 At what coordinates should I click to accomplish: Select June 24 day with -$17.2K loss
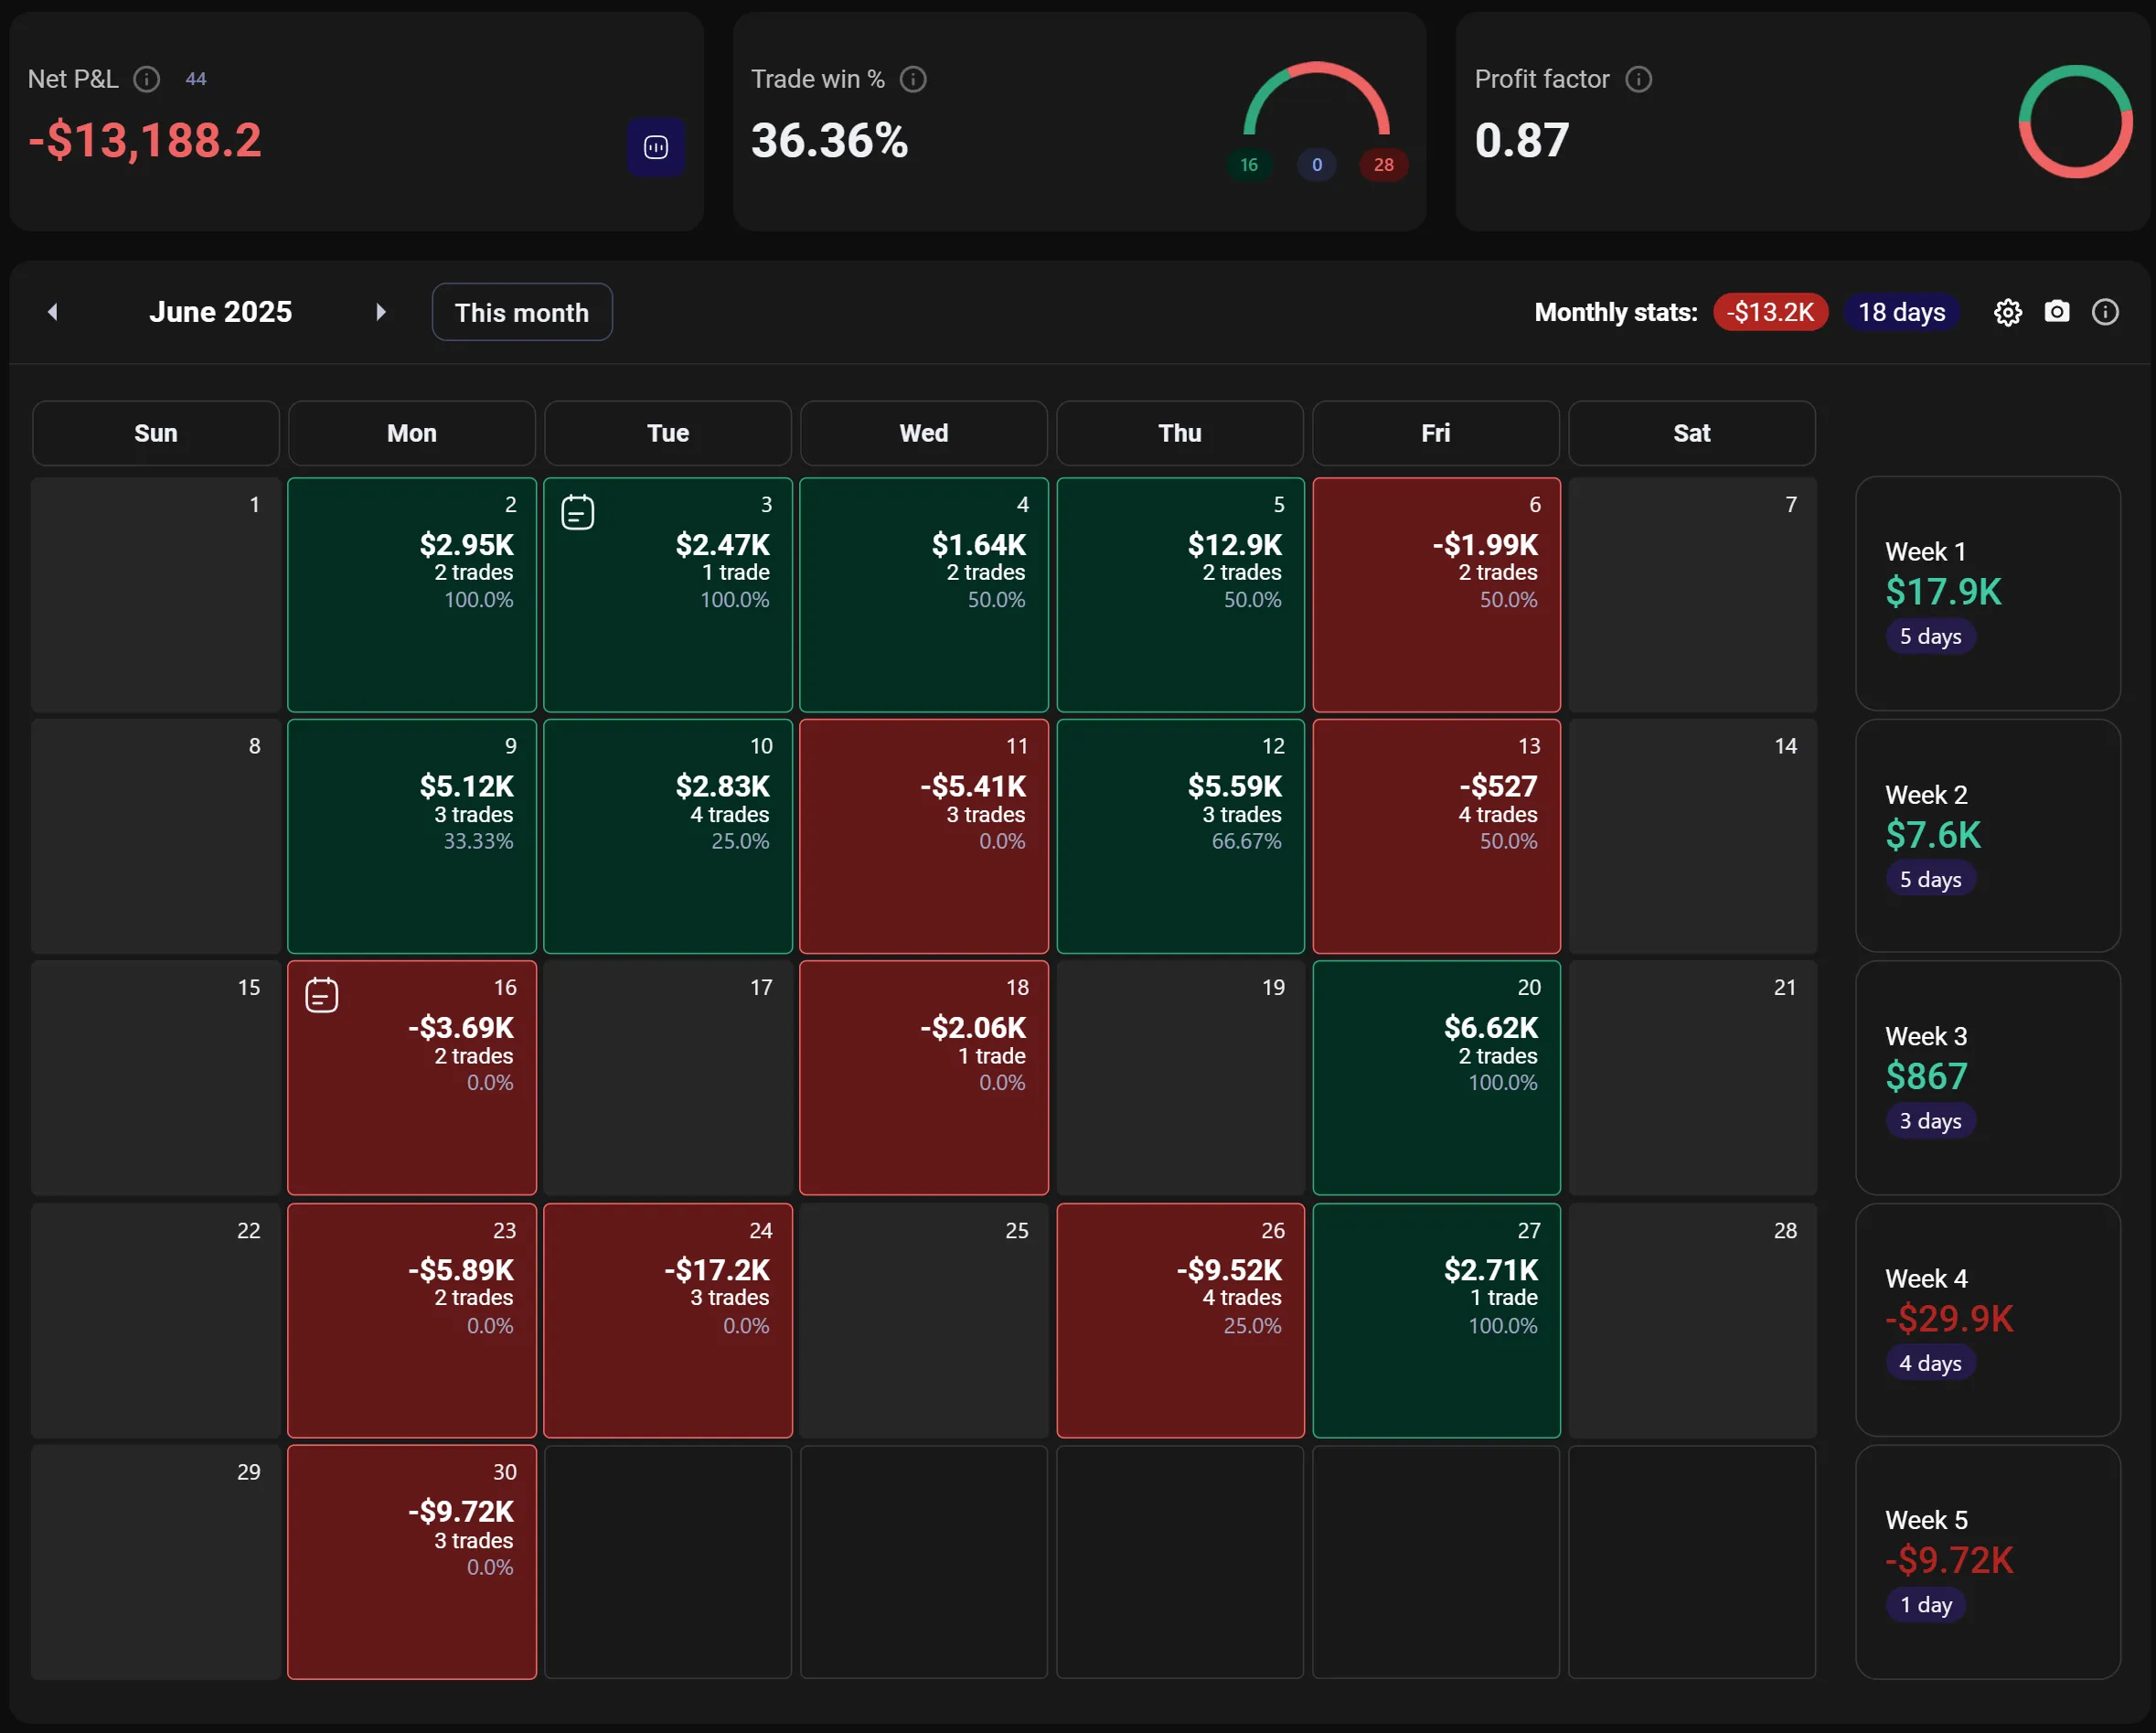667,1320
